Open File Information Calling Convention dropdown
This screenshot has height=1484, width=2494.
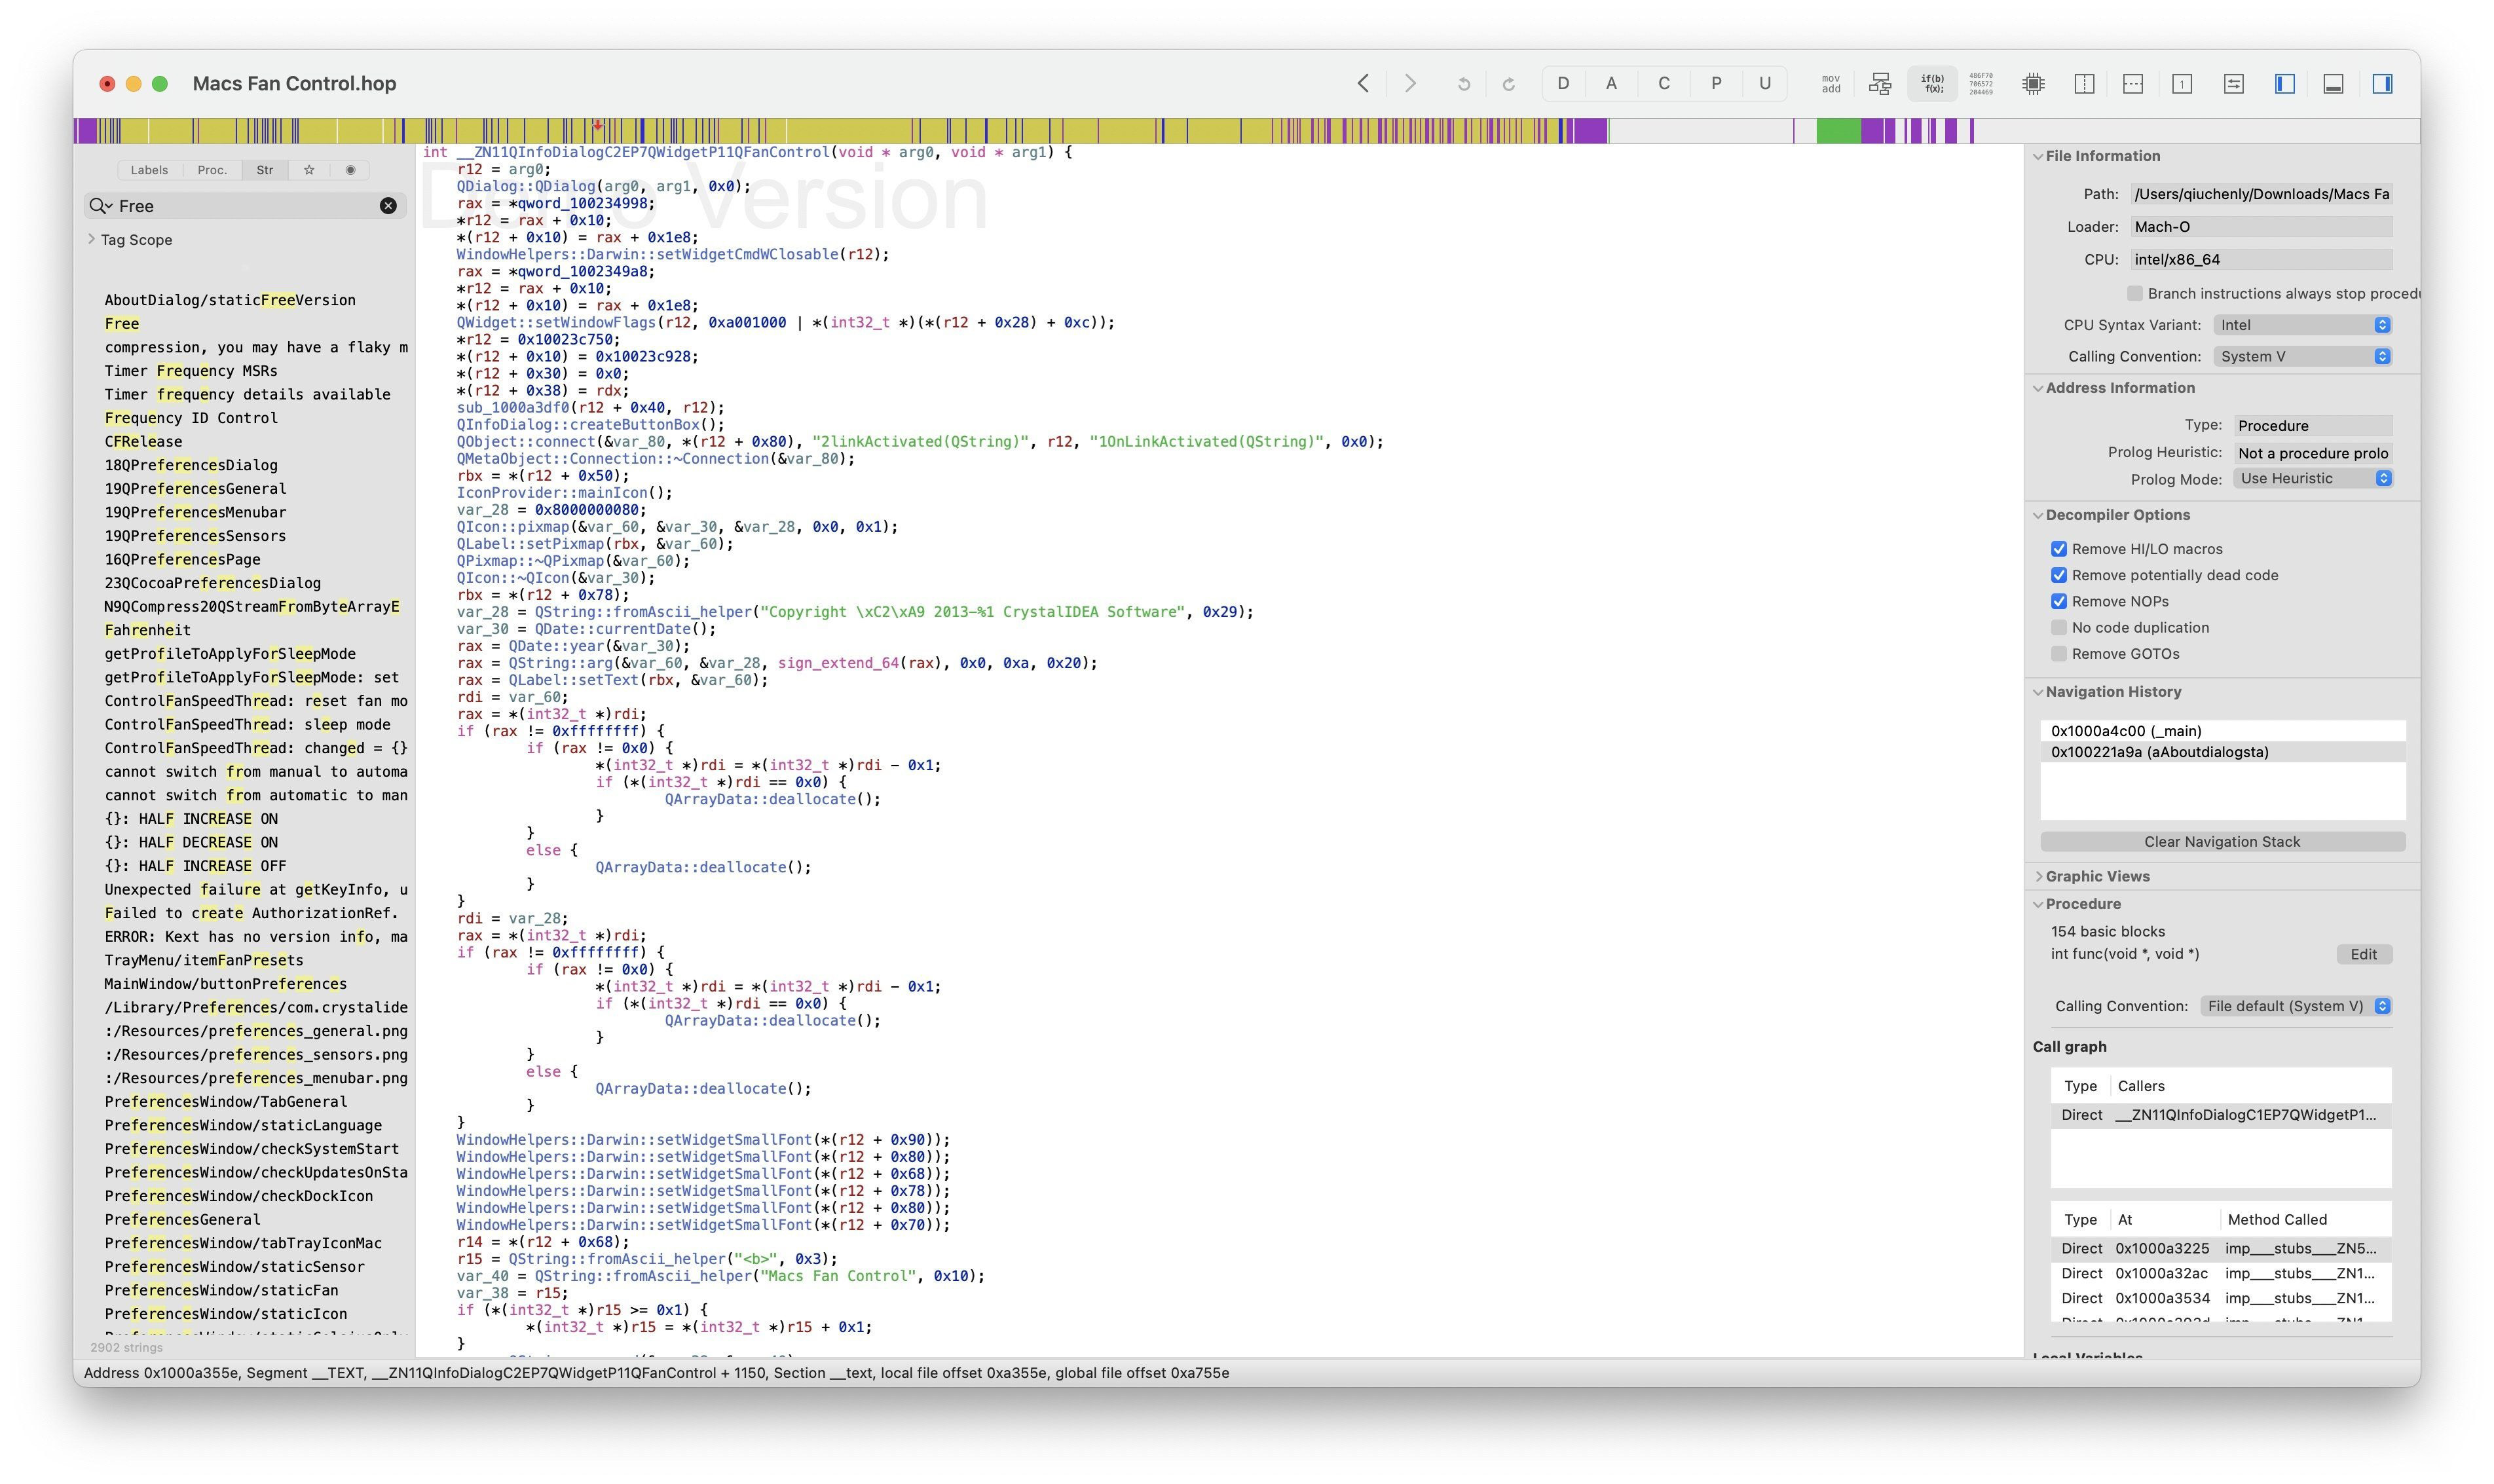[x=2302, y=356]
